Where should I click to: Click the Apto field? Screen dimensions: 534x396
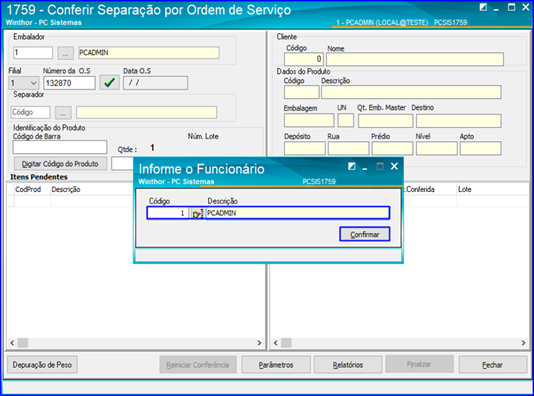481,149
